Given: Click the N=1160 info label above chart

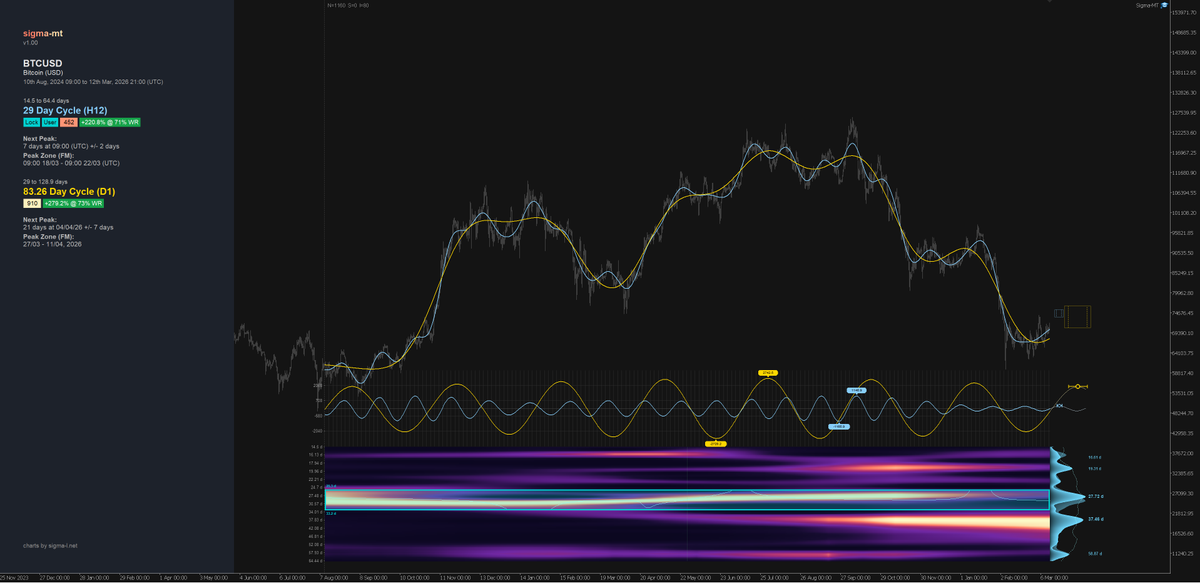Looking at the screenshot, I should pyautogui.click(x=347, y=5).
